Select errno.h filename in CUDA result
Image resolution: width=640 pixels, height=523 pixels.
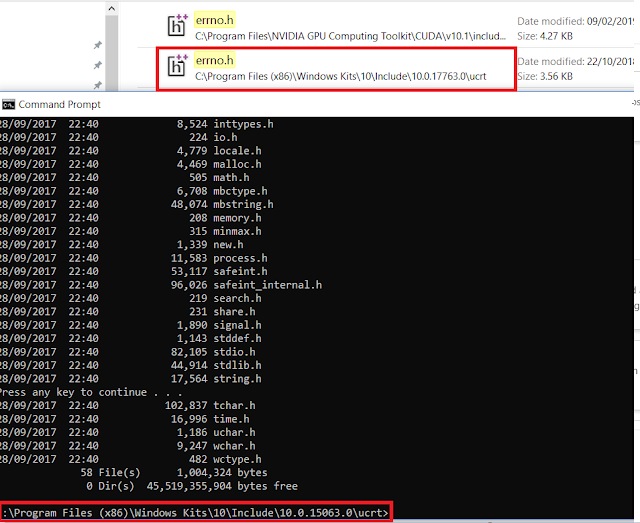pos(215,20)
